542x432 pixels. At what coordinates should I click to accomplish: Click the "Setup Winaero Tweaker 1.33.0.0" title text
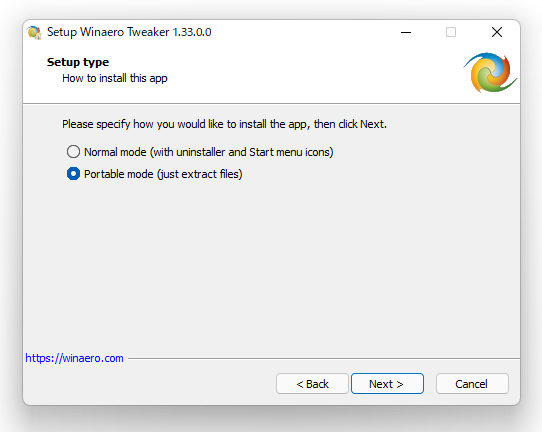point(129,32)
